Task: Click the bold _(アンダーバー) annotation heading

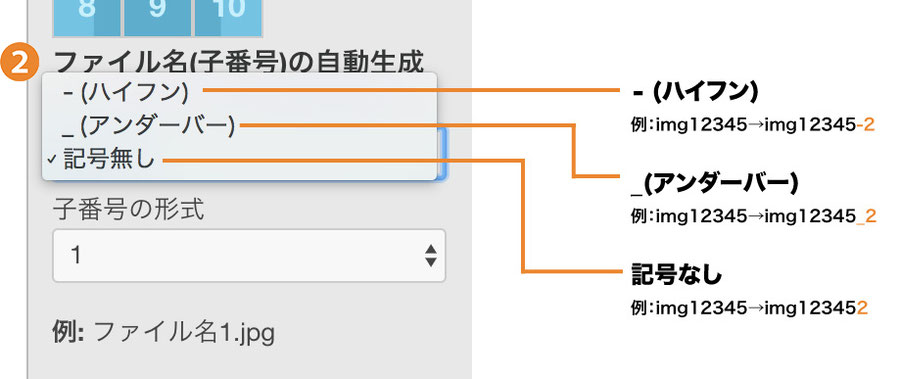Action: click(715, 184)
